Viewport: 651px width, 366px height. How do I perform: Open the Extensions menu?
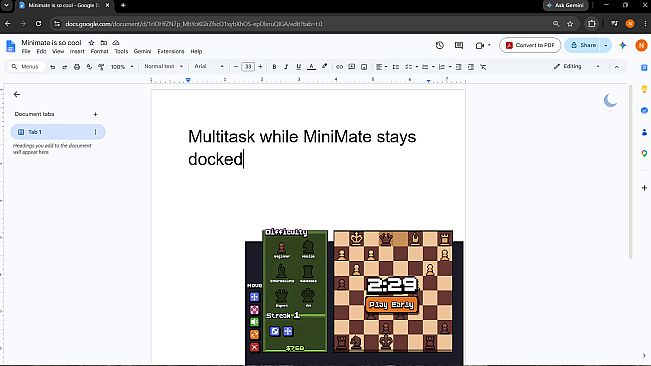(171, 51)
